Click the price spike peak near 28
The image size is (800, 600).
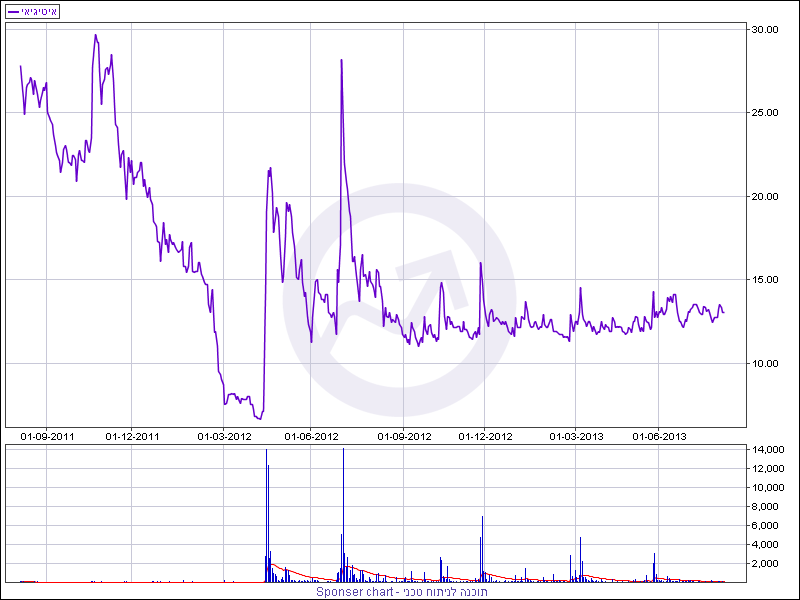342,61
